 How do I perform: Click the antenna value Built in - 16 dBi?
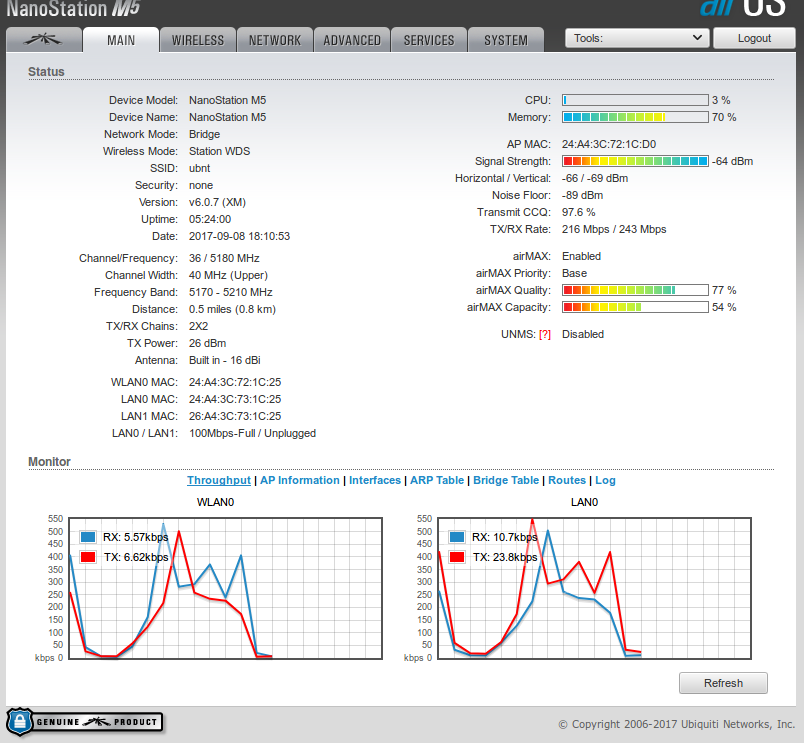point(225,360)
